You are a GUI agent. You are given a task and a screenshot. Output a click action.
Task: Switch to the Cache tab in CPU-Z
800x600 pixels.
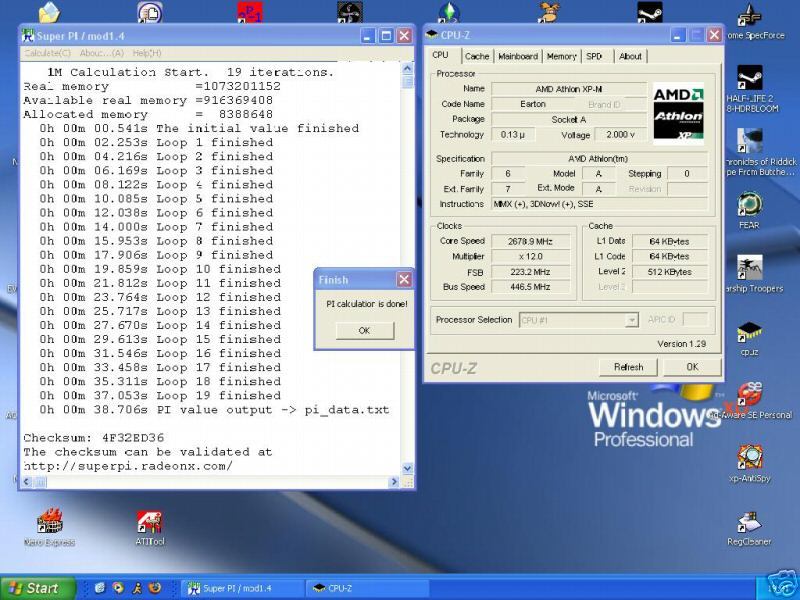point(477,56)
